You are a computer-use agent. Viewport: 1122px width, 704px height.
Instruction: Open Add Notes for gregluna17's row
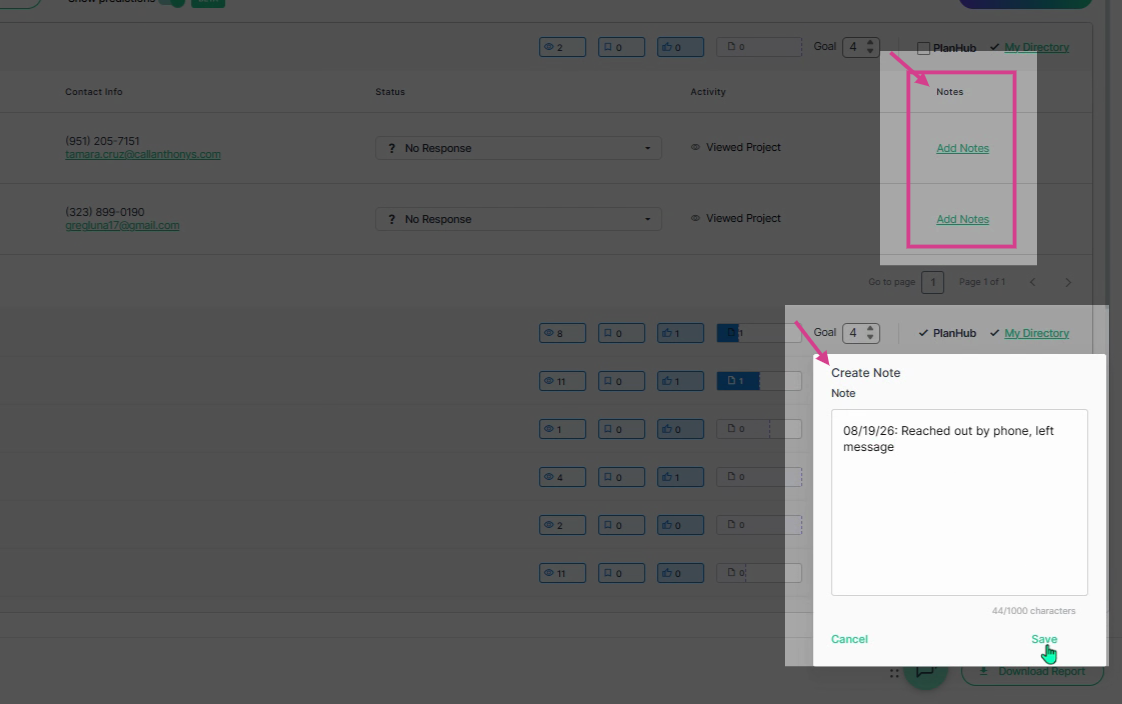(962, 219)
